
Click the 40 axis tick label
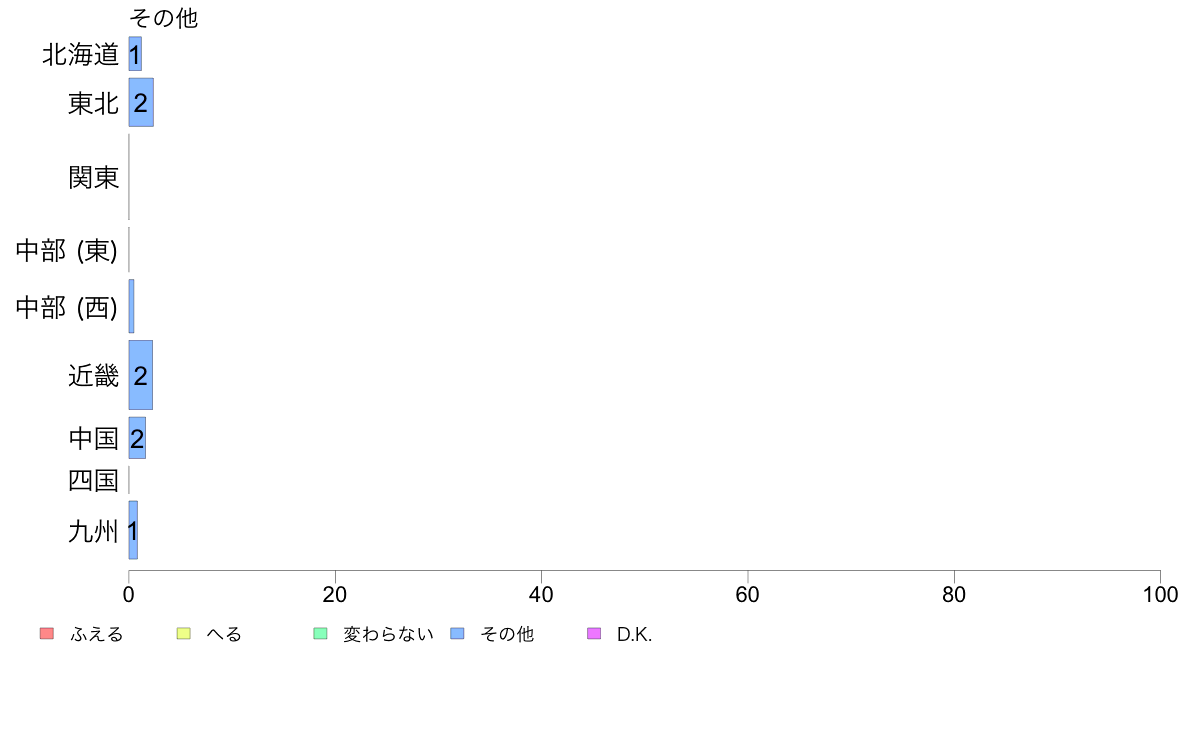[541, 594]
